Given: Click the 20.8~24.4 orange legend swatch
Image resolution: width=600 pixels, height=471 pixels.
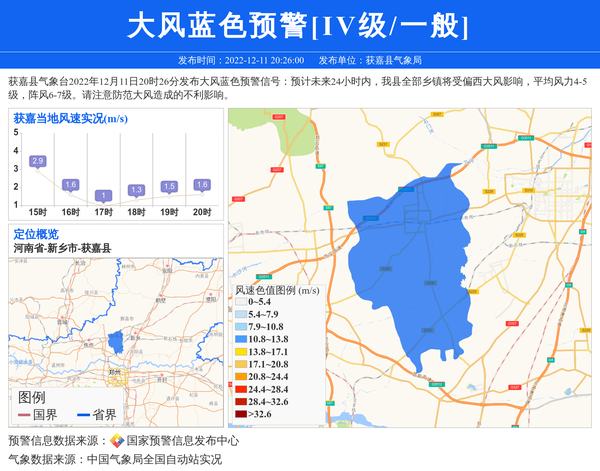Looking at the screenshot, I should [x=241, y=376].
